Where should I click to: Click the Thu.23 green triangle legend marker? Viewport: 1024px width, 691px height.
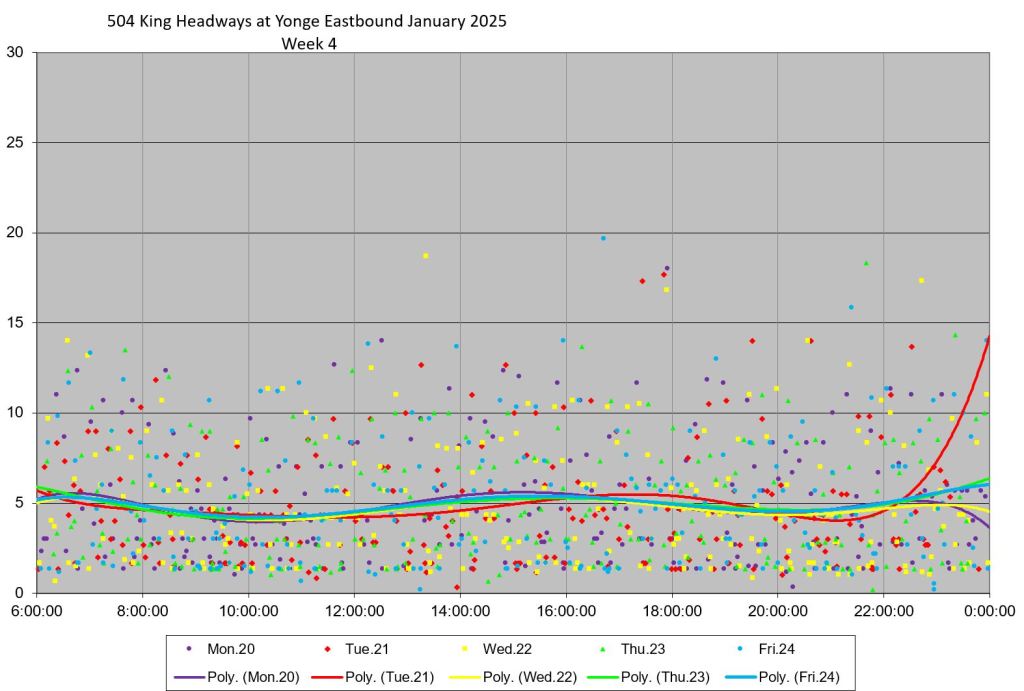click(609, 649)
